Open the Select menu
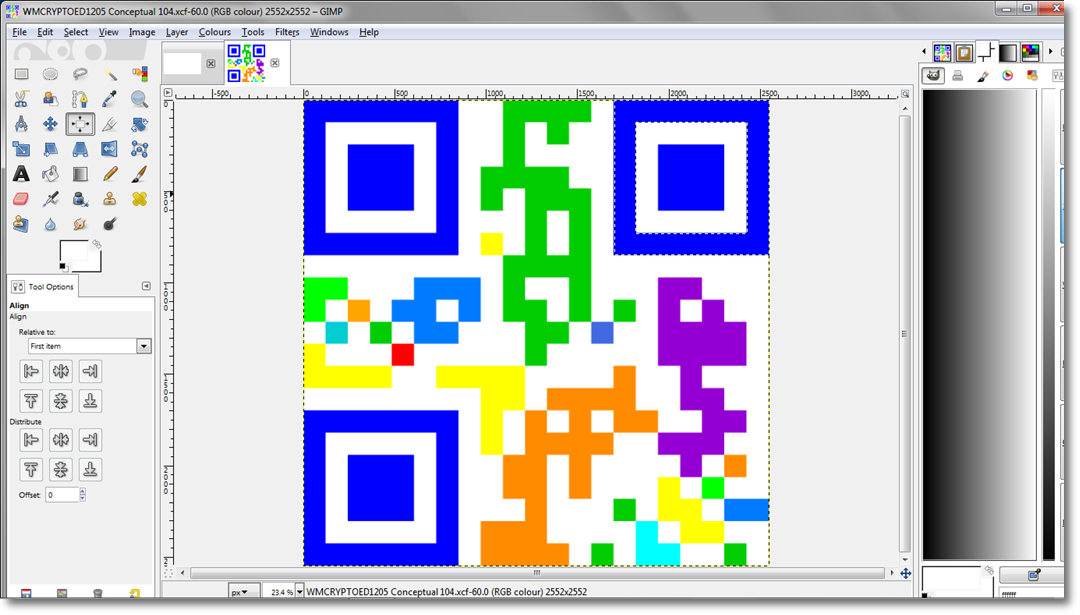 pyautogui.click(x=76, y=32)
